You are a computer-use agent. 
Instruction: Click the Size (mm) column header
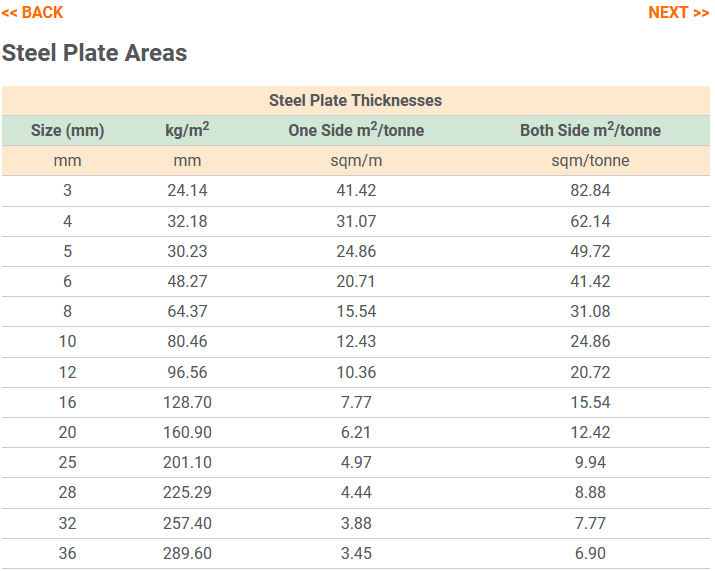click(x=67, y=130)
